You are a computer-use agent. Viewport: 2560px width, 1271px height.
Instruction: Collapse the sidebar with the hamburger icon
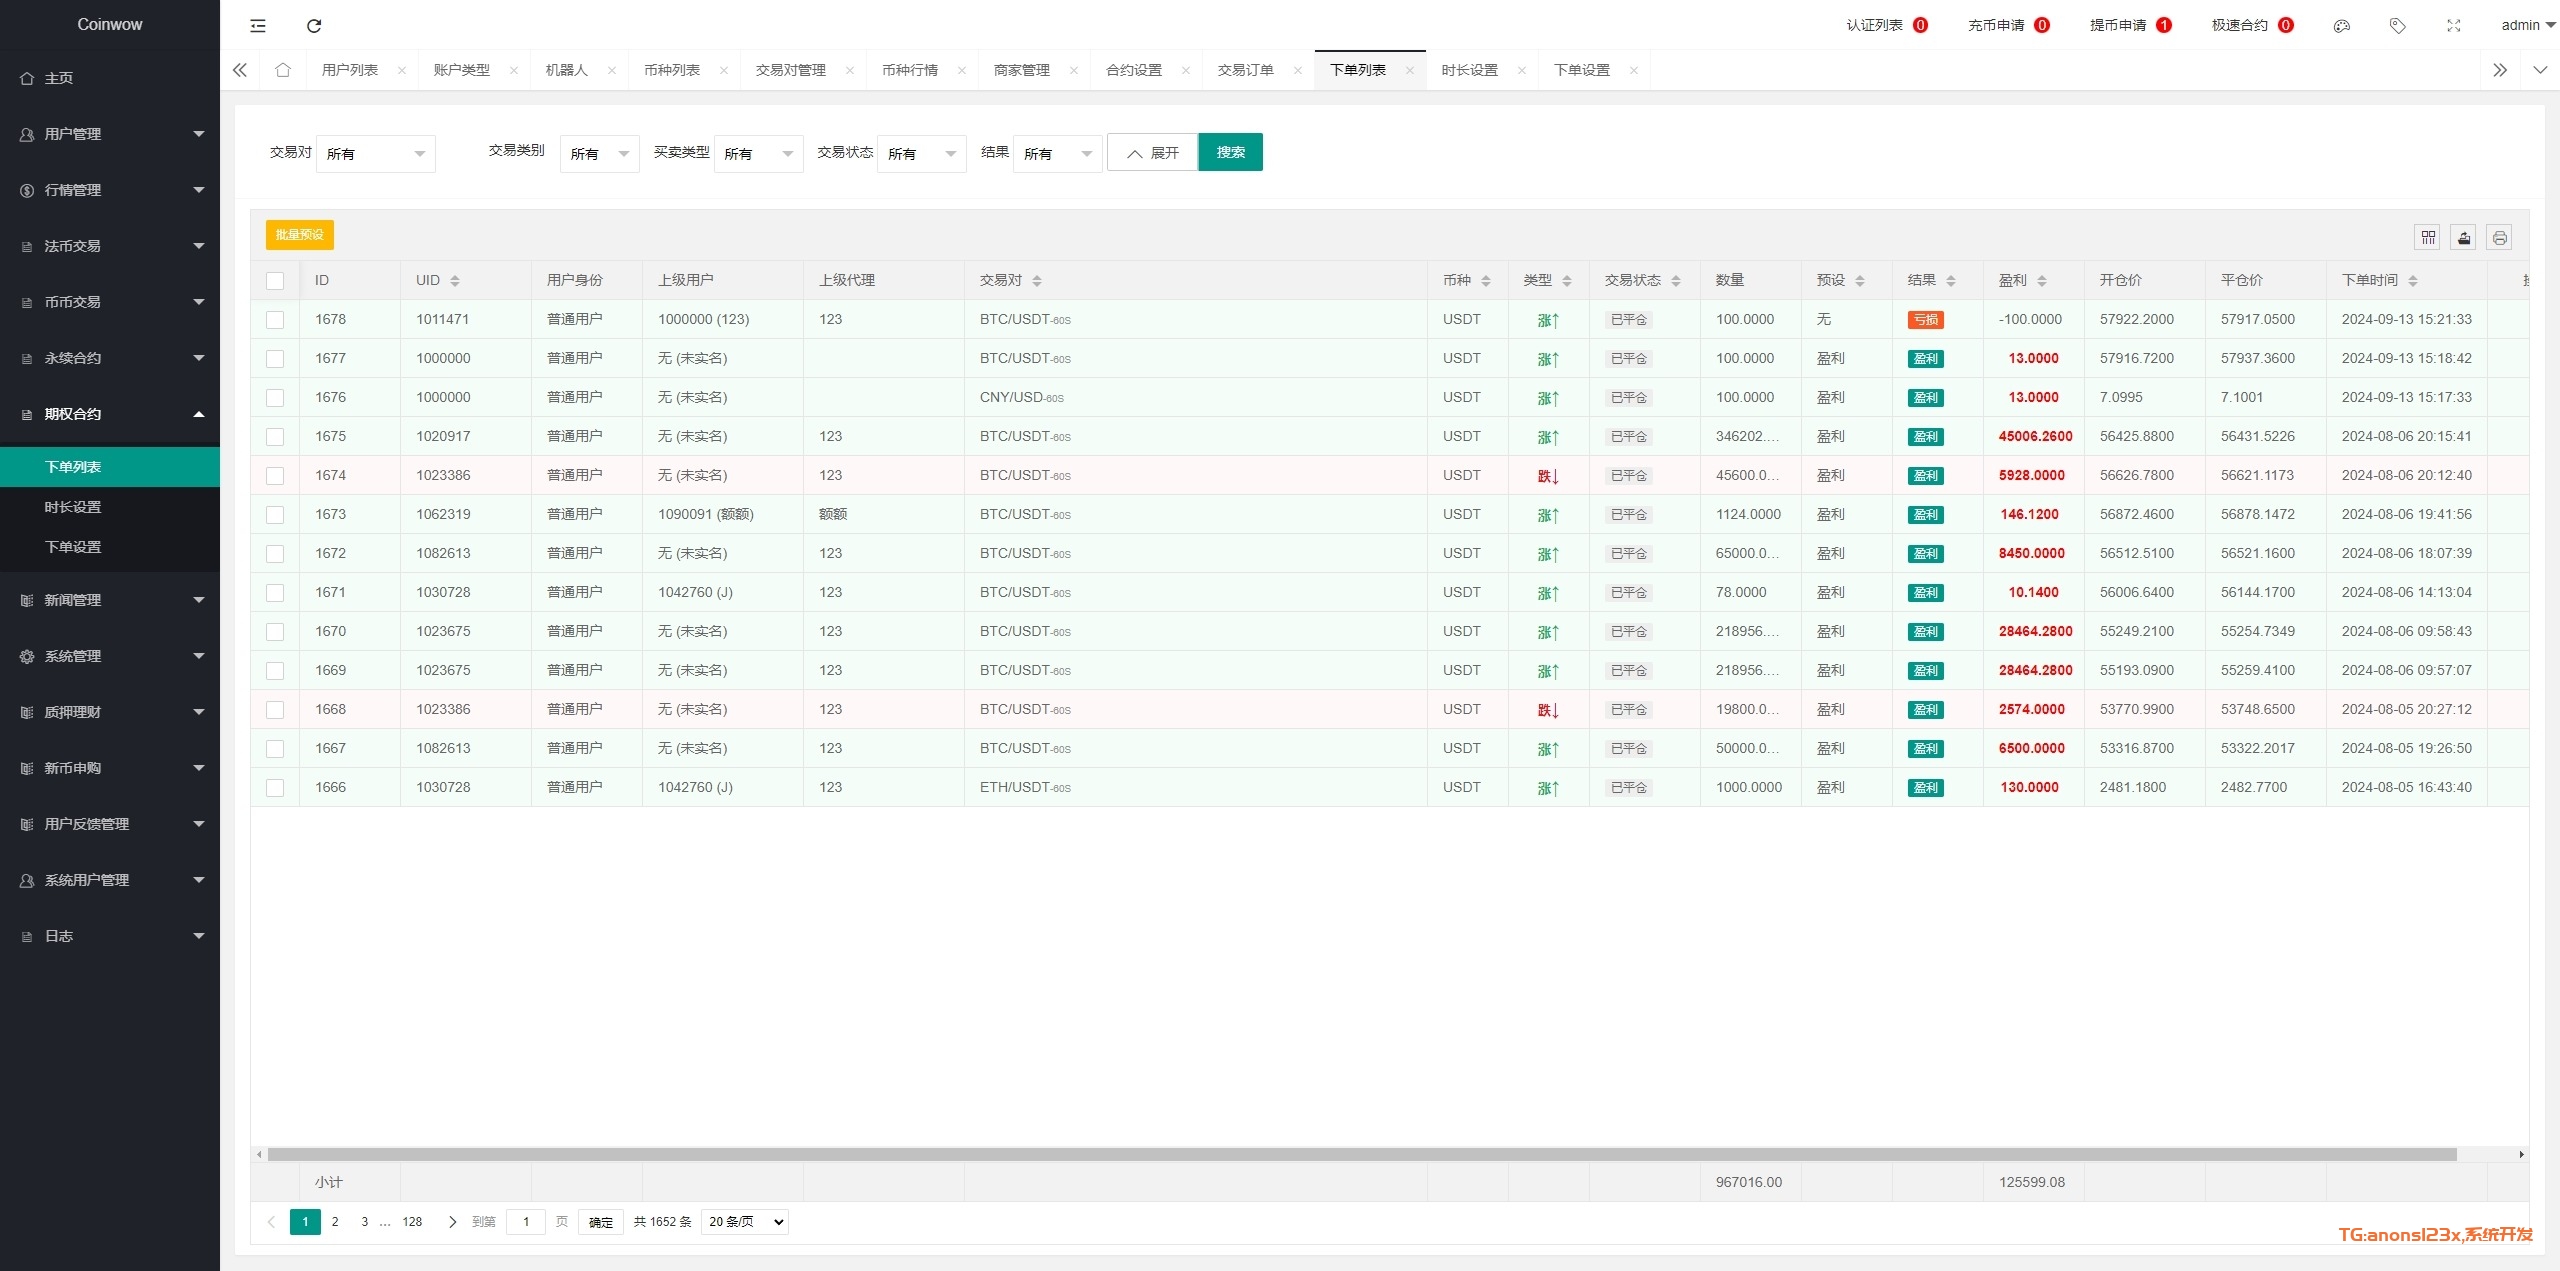pyautogui.click(x=258, y=25)
